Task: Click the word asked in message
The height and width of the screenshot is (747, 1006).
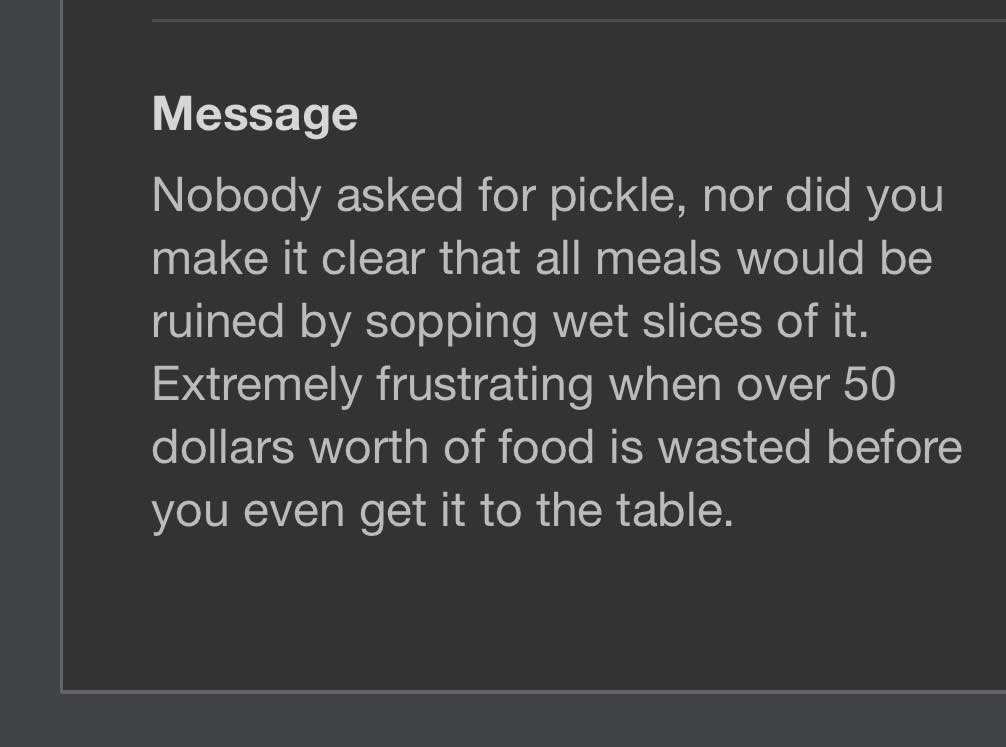Action: 399,195
